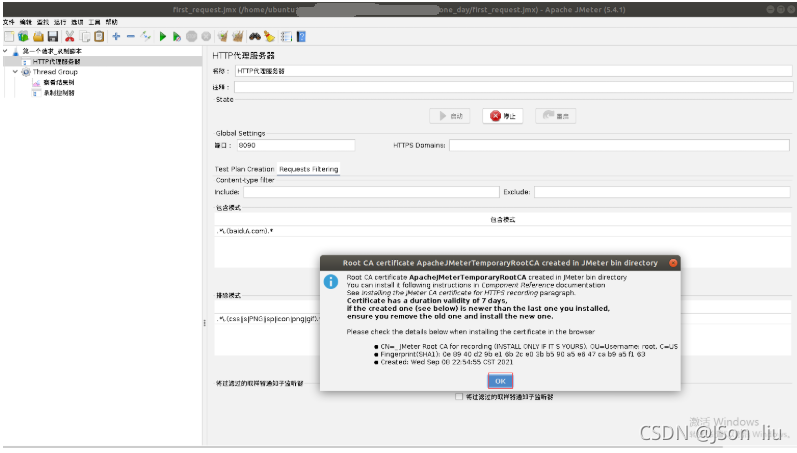Open the Function Helper list icon
The height and width of the screenshot is (453, 797).
(287, 37)
